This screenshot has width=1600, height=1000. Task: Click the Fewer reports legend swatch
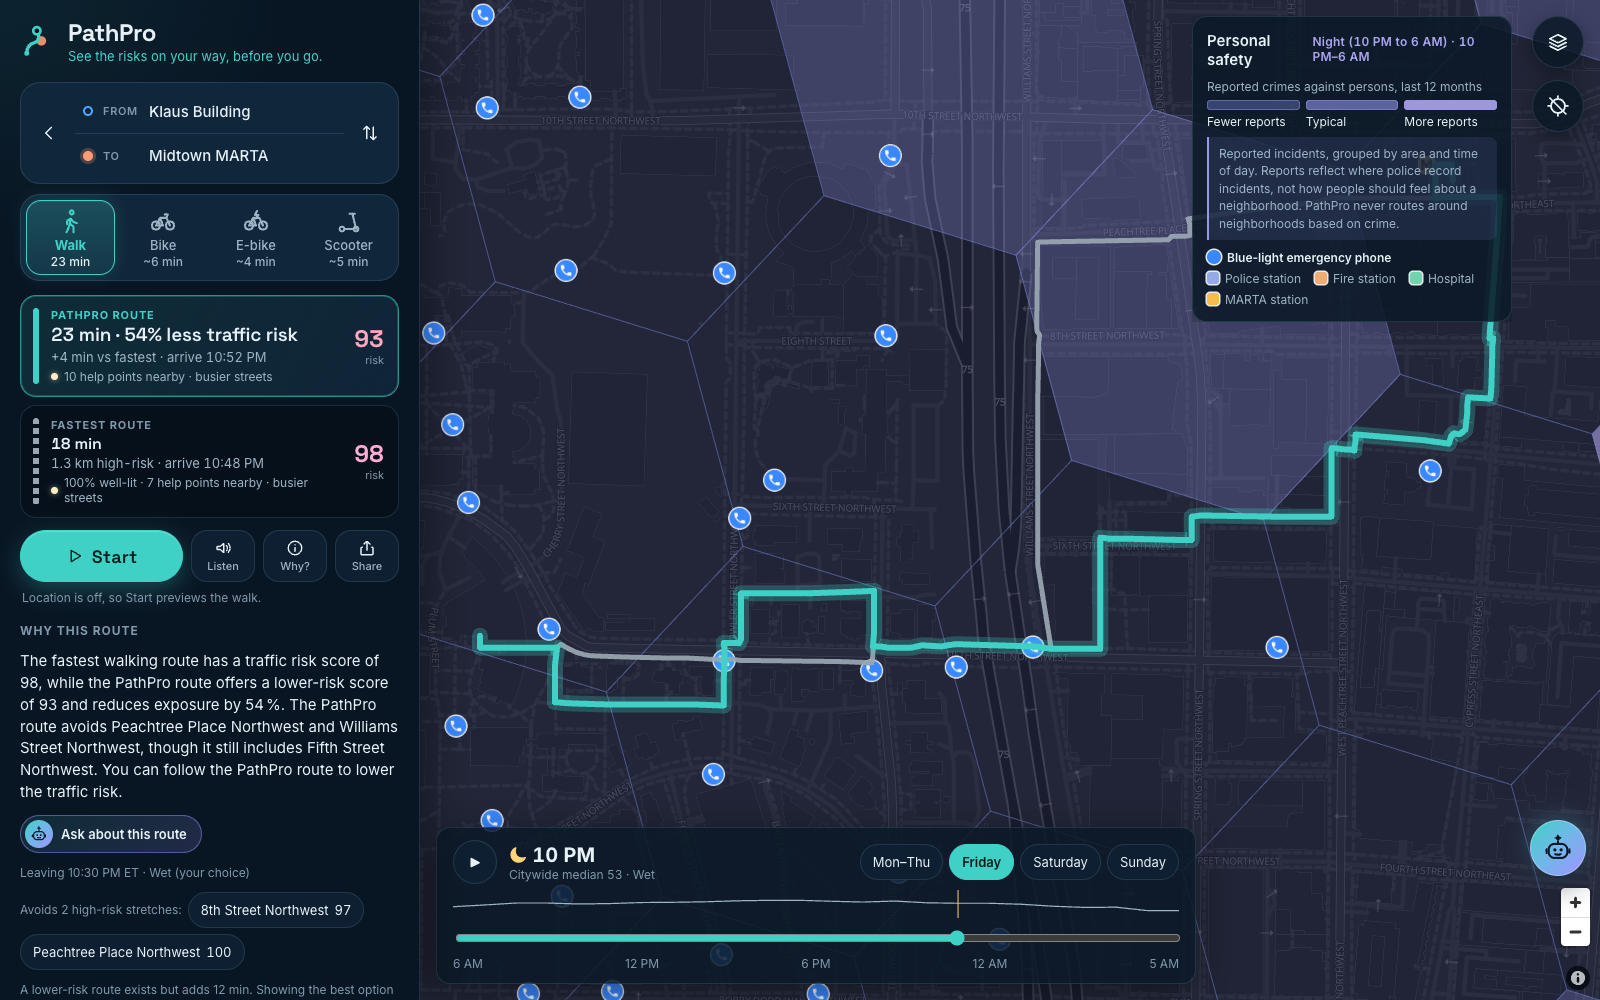[1253, 105]
